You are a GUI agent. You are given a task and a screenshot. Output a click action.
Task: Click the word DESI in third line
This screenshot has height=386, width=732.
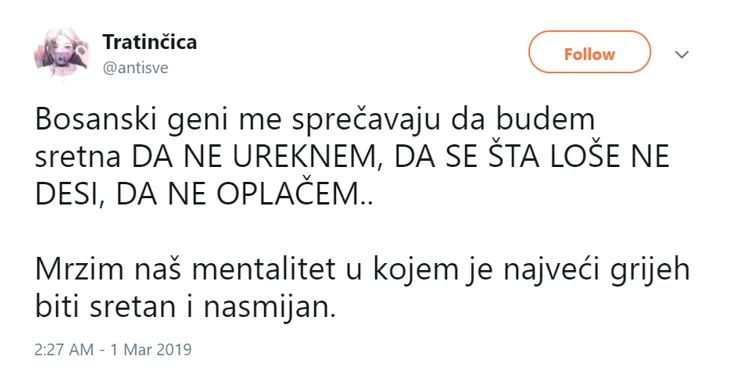[x=66, y=195]
